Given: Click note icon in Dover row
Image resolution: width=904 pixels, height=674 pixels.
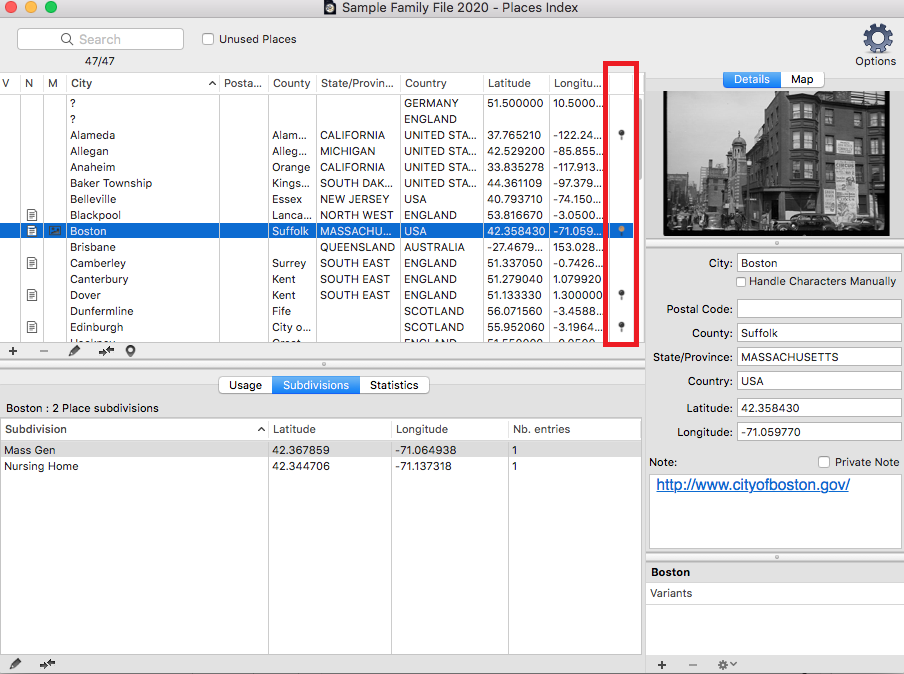Looking at the screenshot, I should point(32,295).
